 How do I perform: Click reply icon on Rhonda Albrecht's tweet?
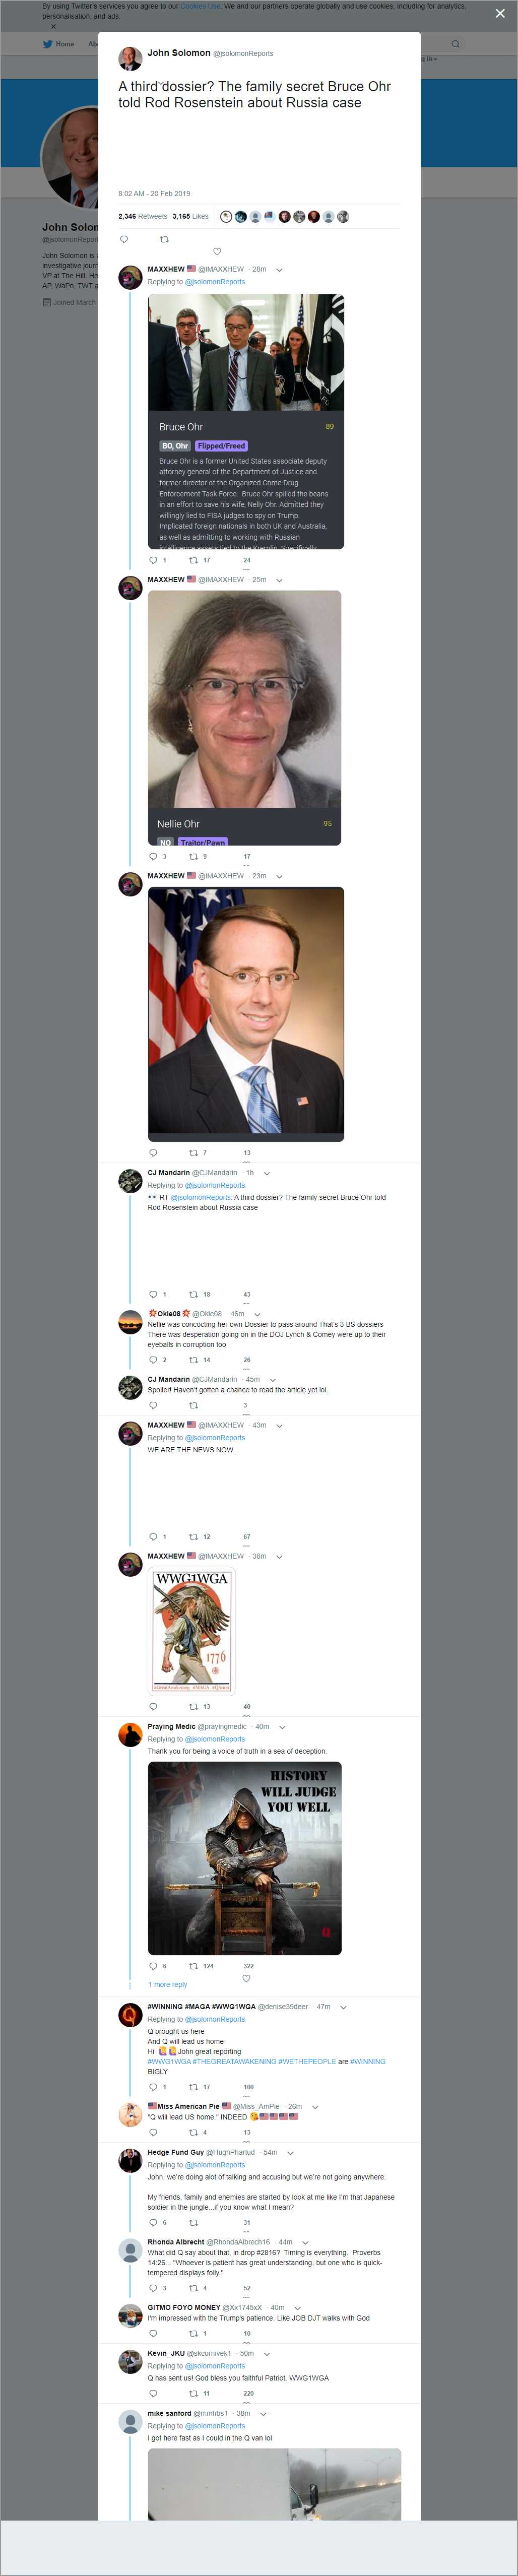click(x=153, y=2288)
